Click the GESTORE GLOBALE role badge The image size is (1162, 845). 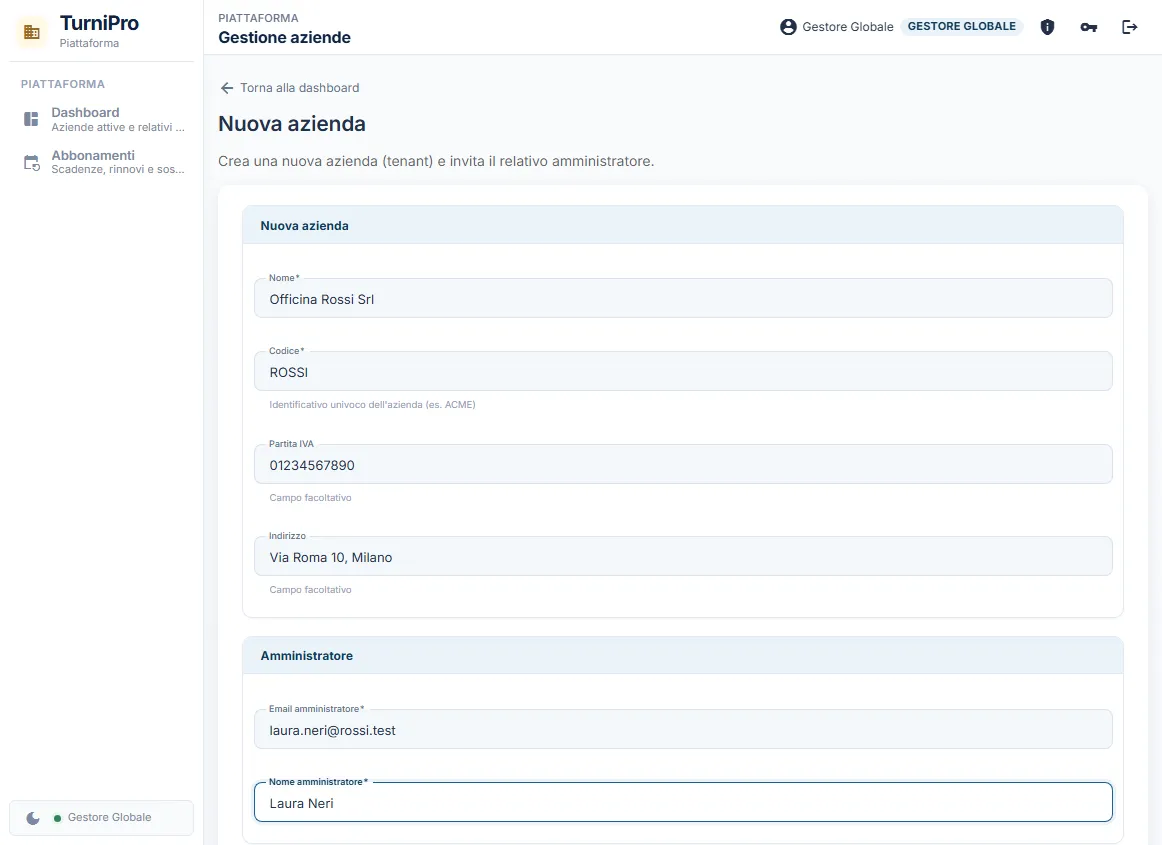coord(962,27)
